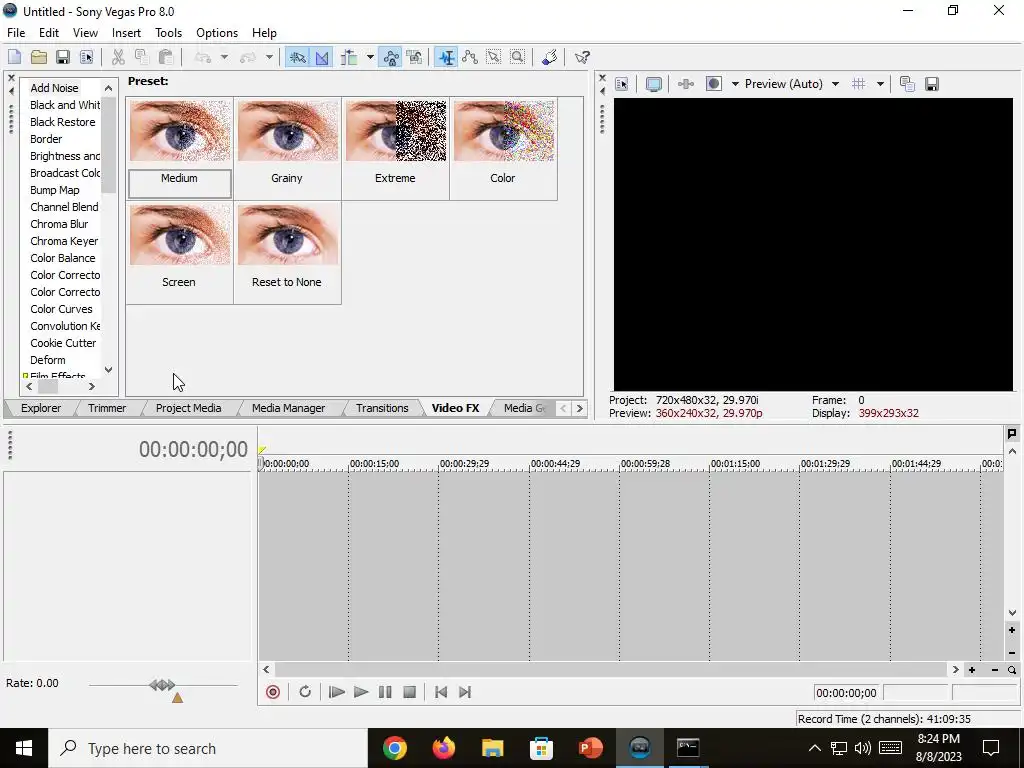The width and height of the screenshot is (1024, 768).
Task: Select the Grainy preset thumbnail
Action: [x=287, y=131]
